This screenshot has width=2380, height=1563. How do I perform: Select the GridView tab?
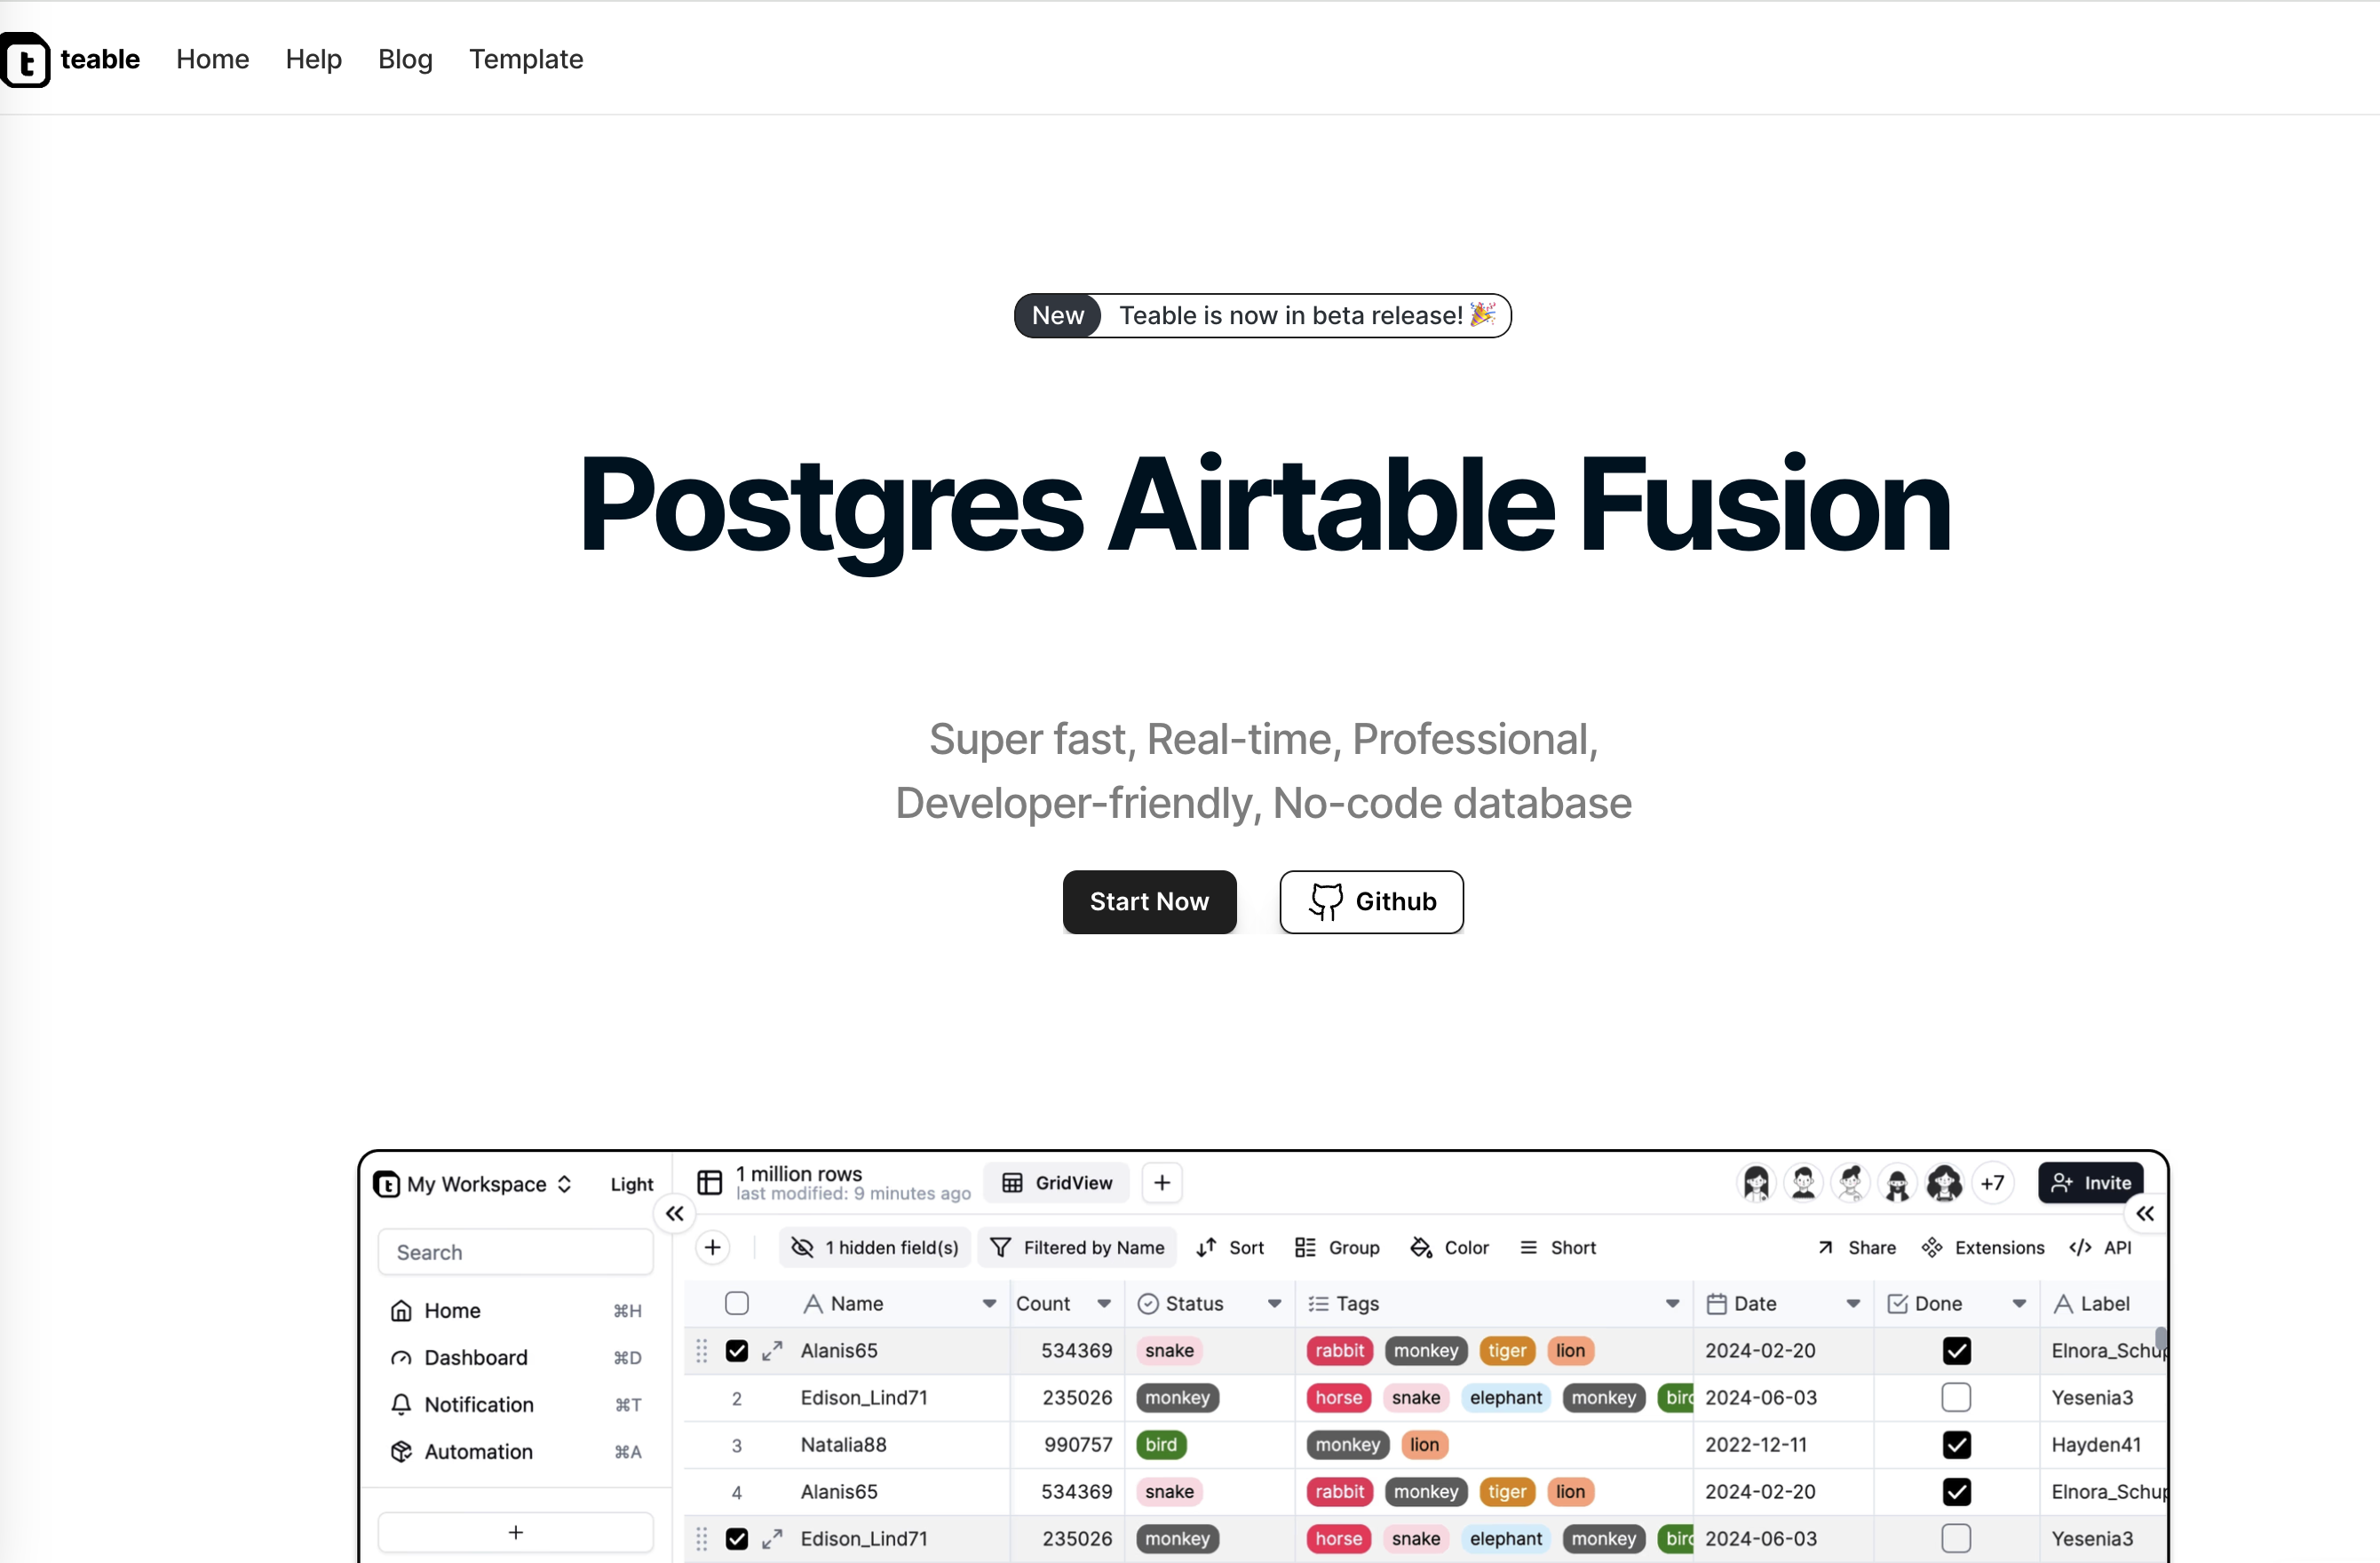1057,1183
